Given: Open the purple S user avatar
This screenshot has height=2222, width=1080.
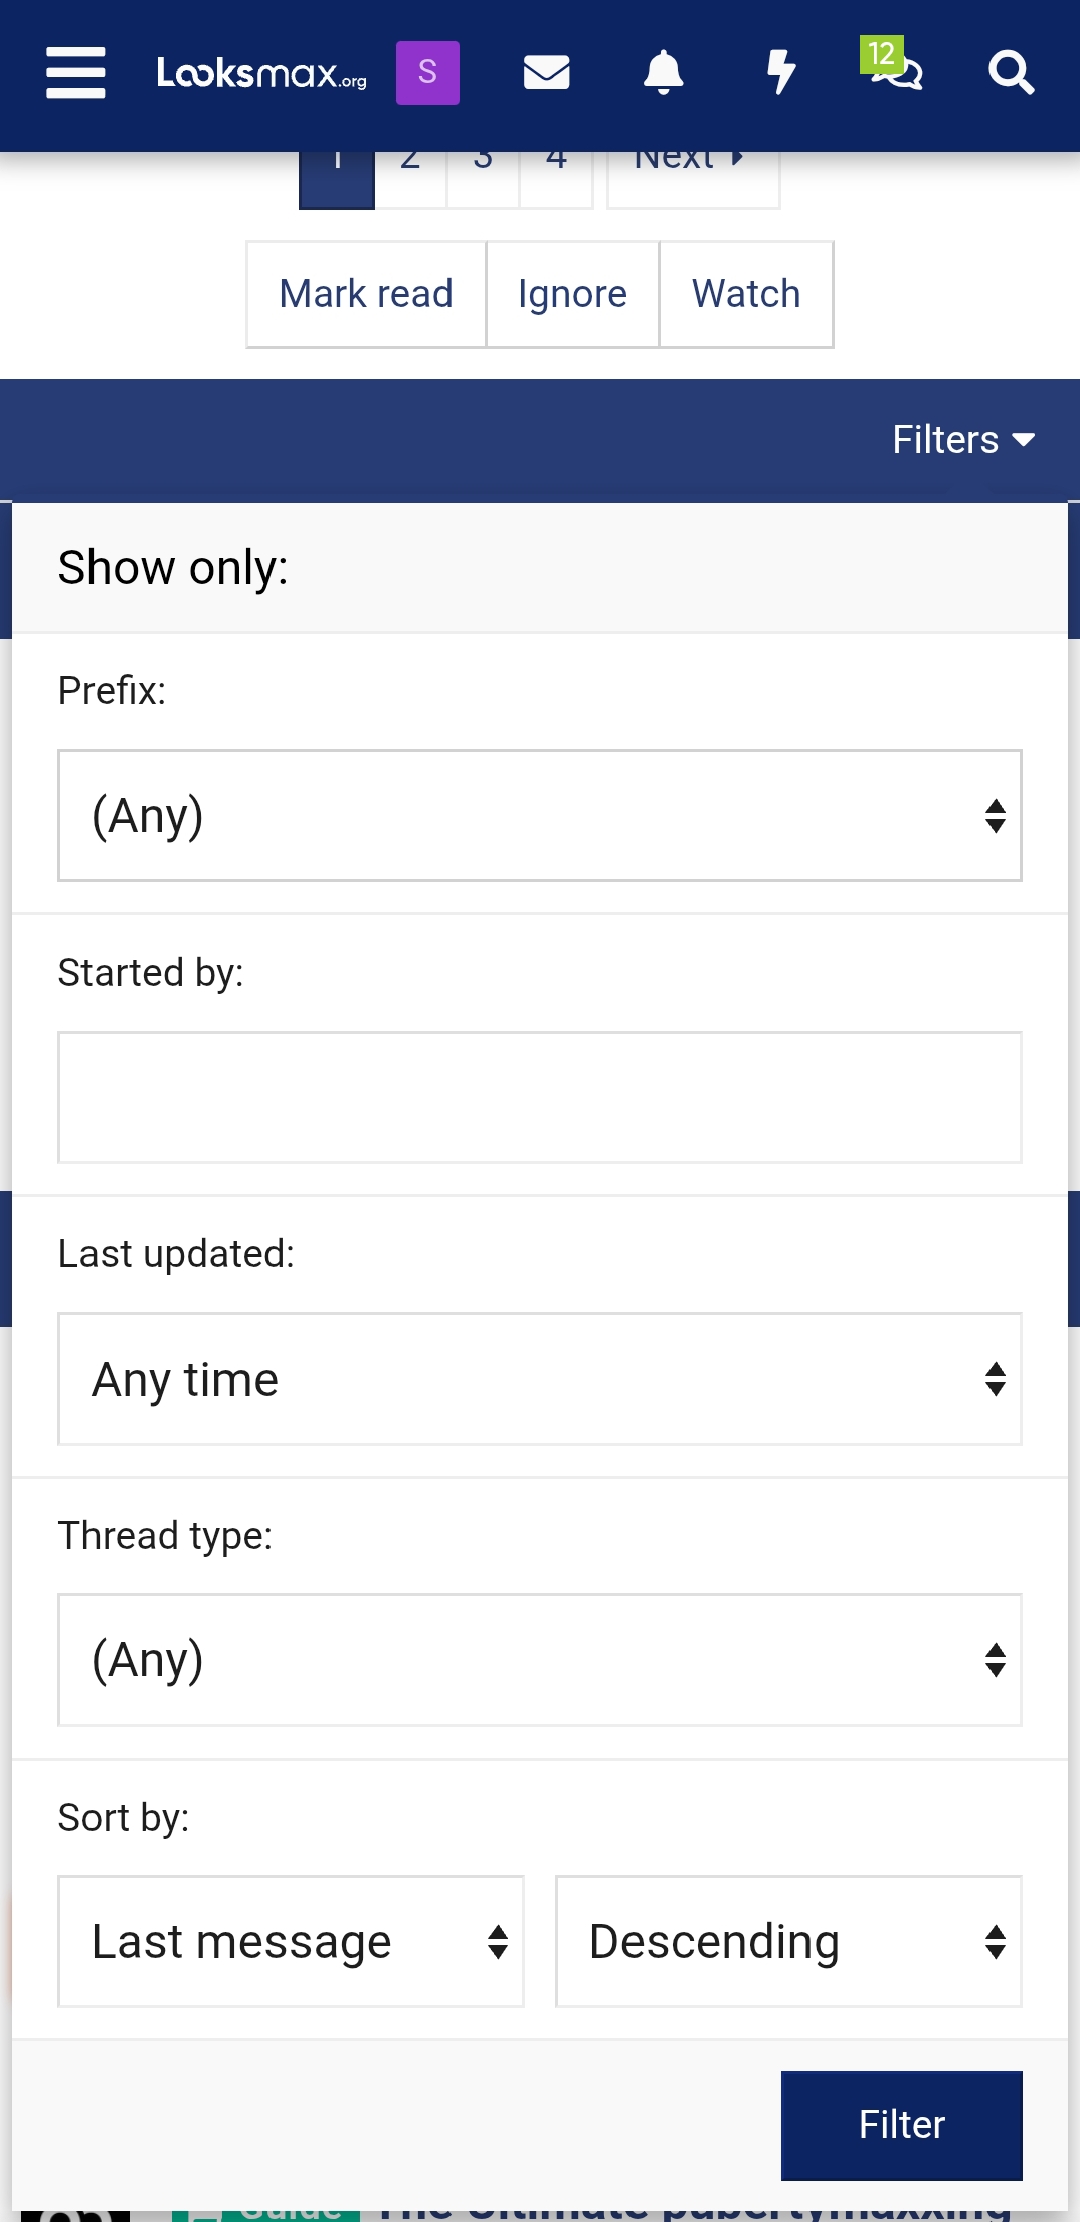Looking at the screenshot, I should click(x=428, y=72).
